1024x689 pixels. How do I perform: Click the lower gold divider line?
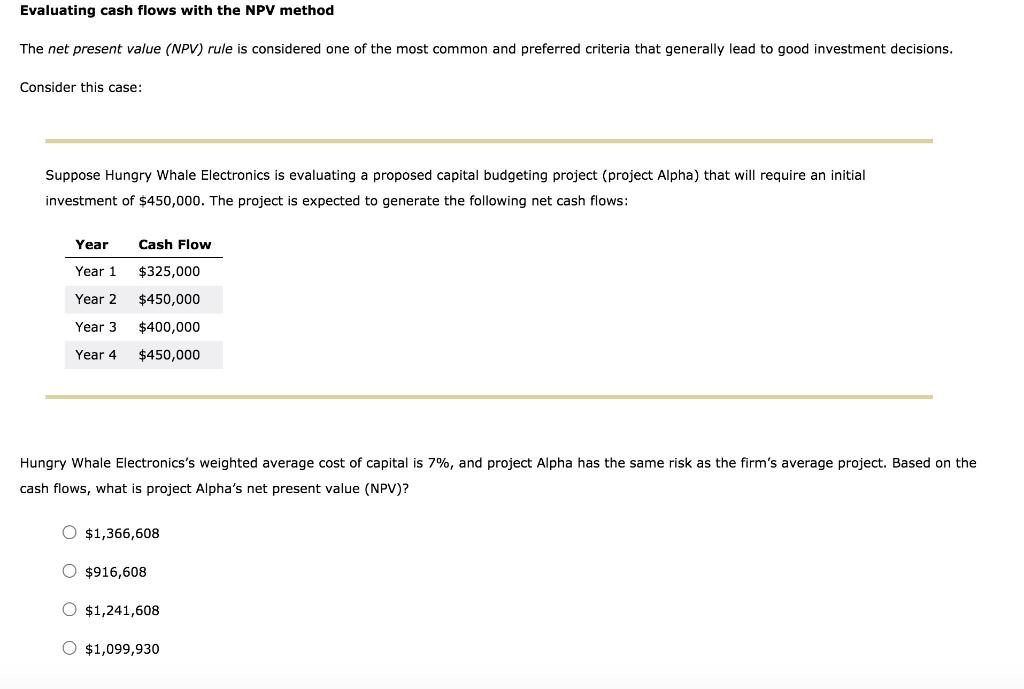pos(487,396)
